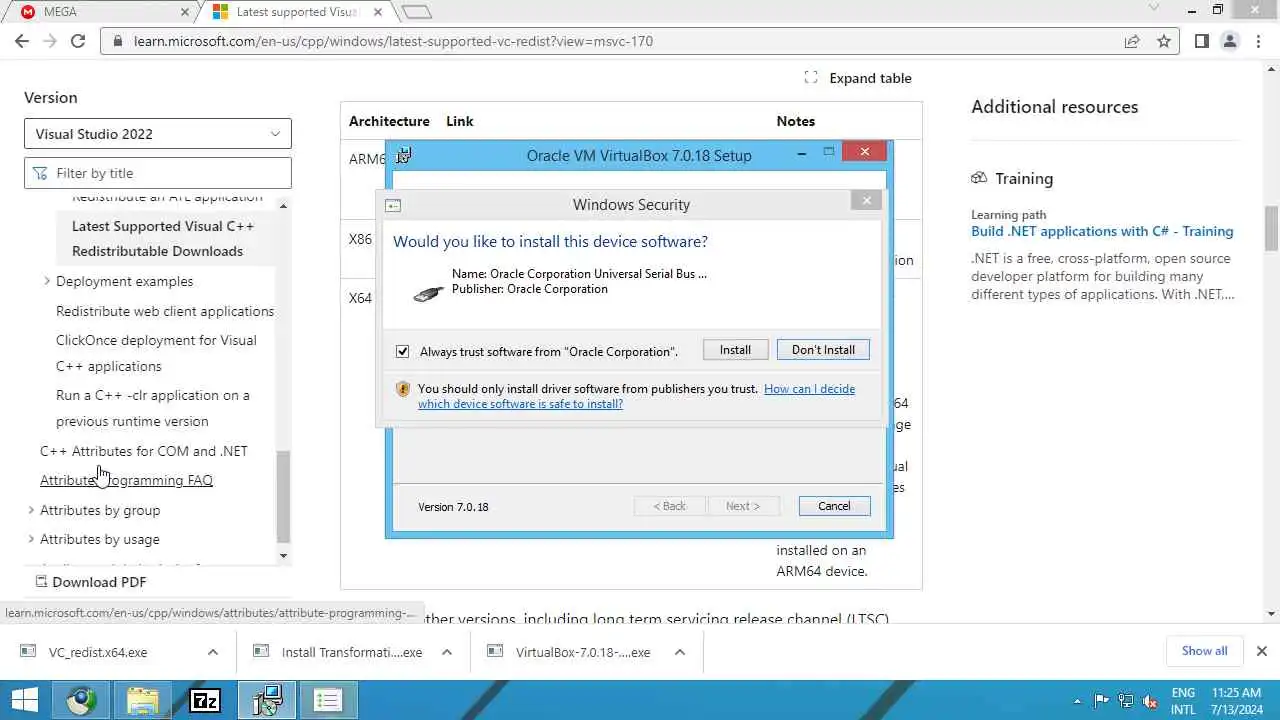Viewport: 1280px width, 720px height.
Task: Open File Explorer from the taskbar
Action: 143,700
